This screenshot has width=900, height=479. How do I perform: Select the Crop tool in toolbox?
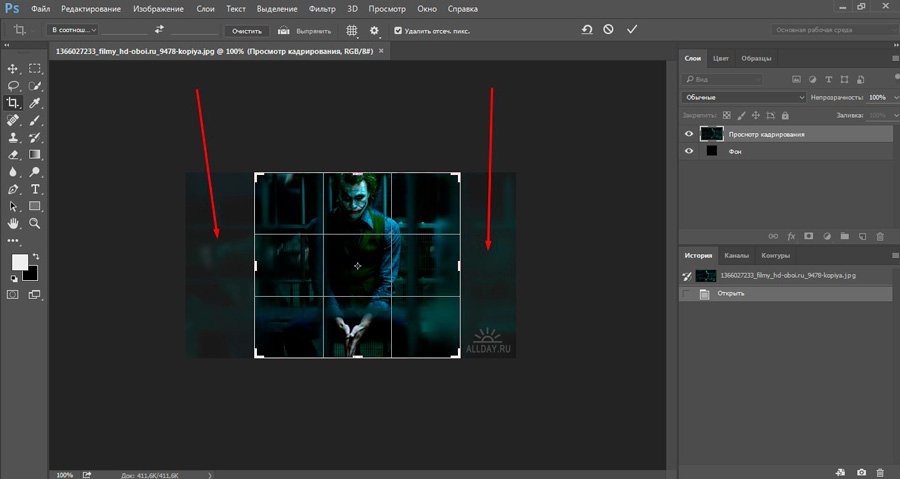(x=12, y=103)
